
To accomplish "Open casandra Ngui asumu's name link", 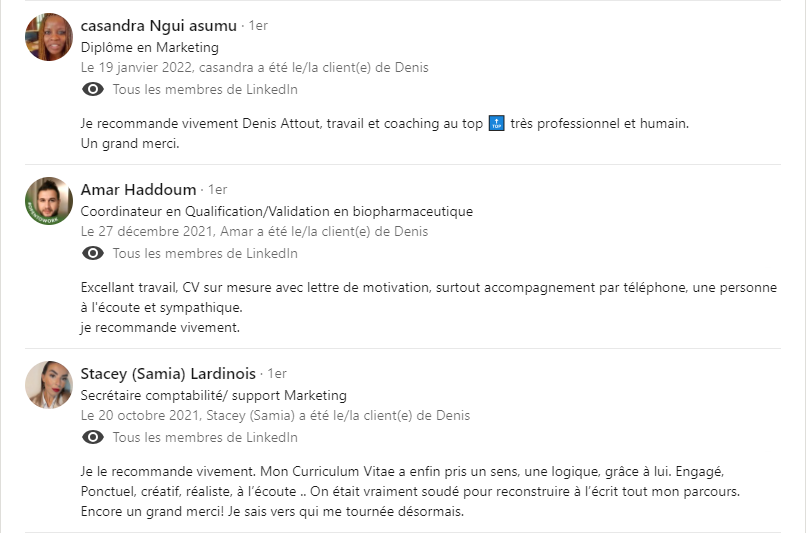I will coord(158,25).
